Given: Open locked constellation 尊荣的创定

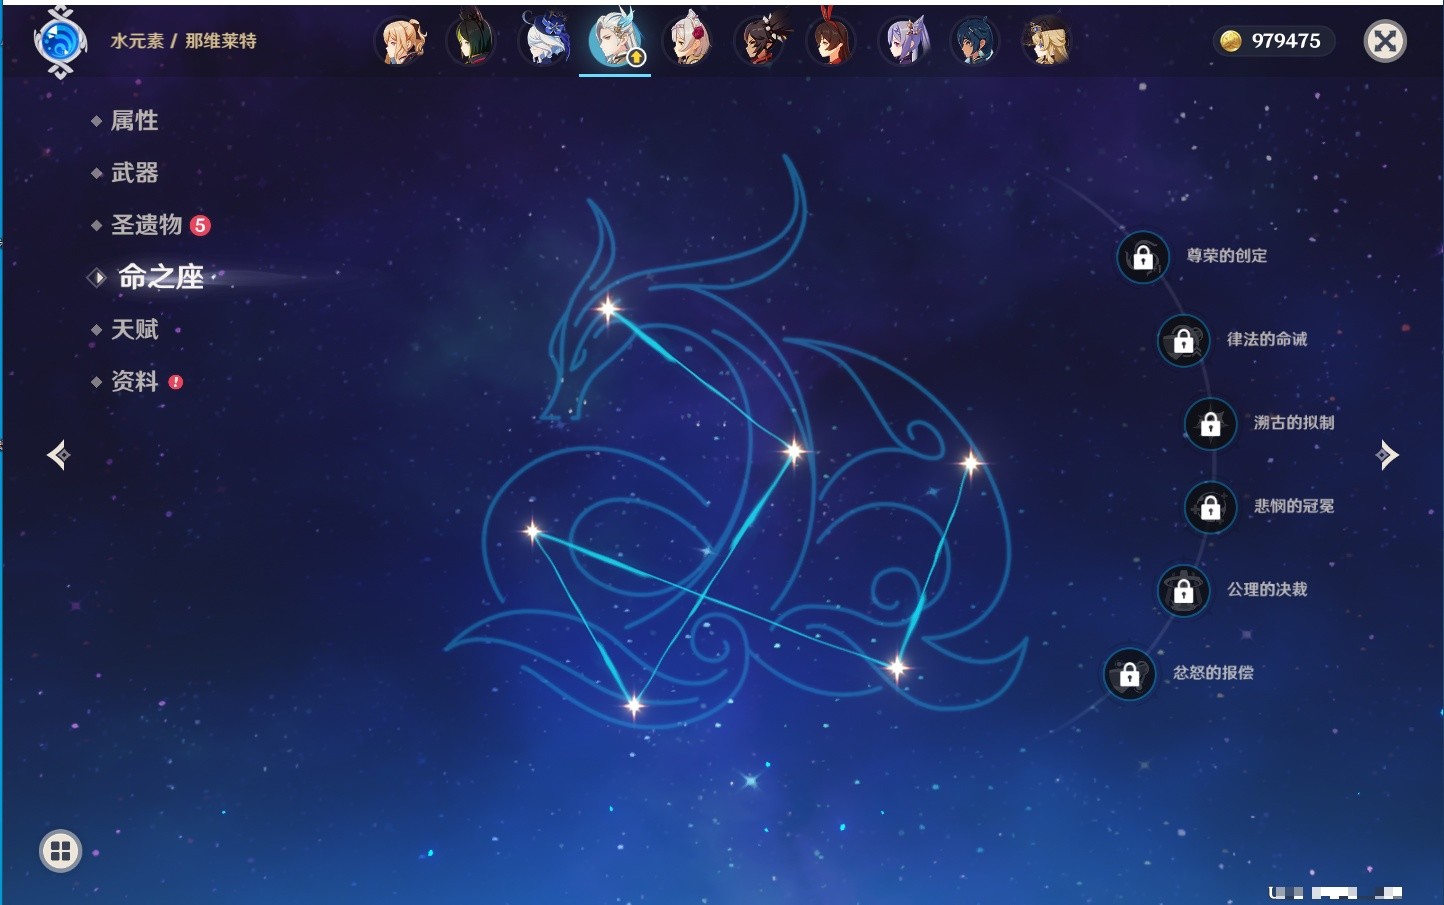Looking at the screenshot, I should point(1143,257).
